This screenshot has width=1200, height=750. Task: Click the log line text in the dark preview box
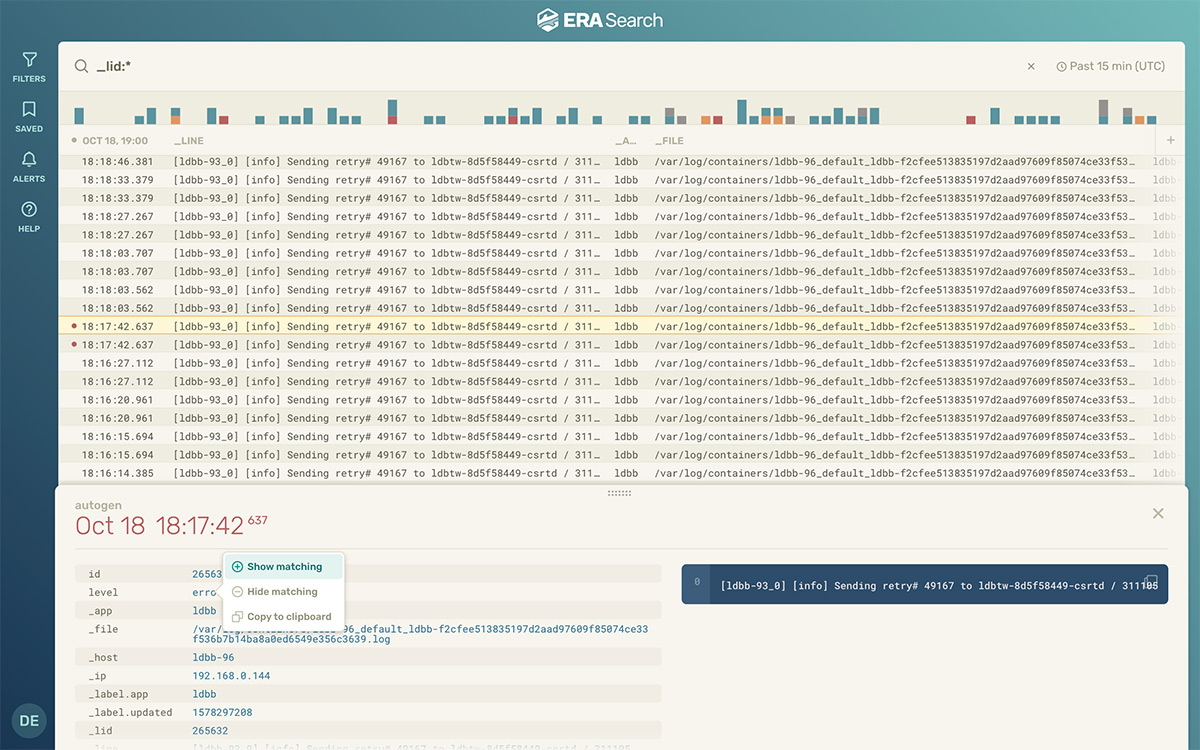click(939, 586)
